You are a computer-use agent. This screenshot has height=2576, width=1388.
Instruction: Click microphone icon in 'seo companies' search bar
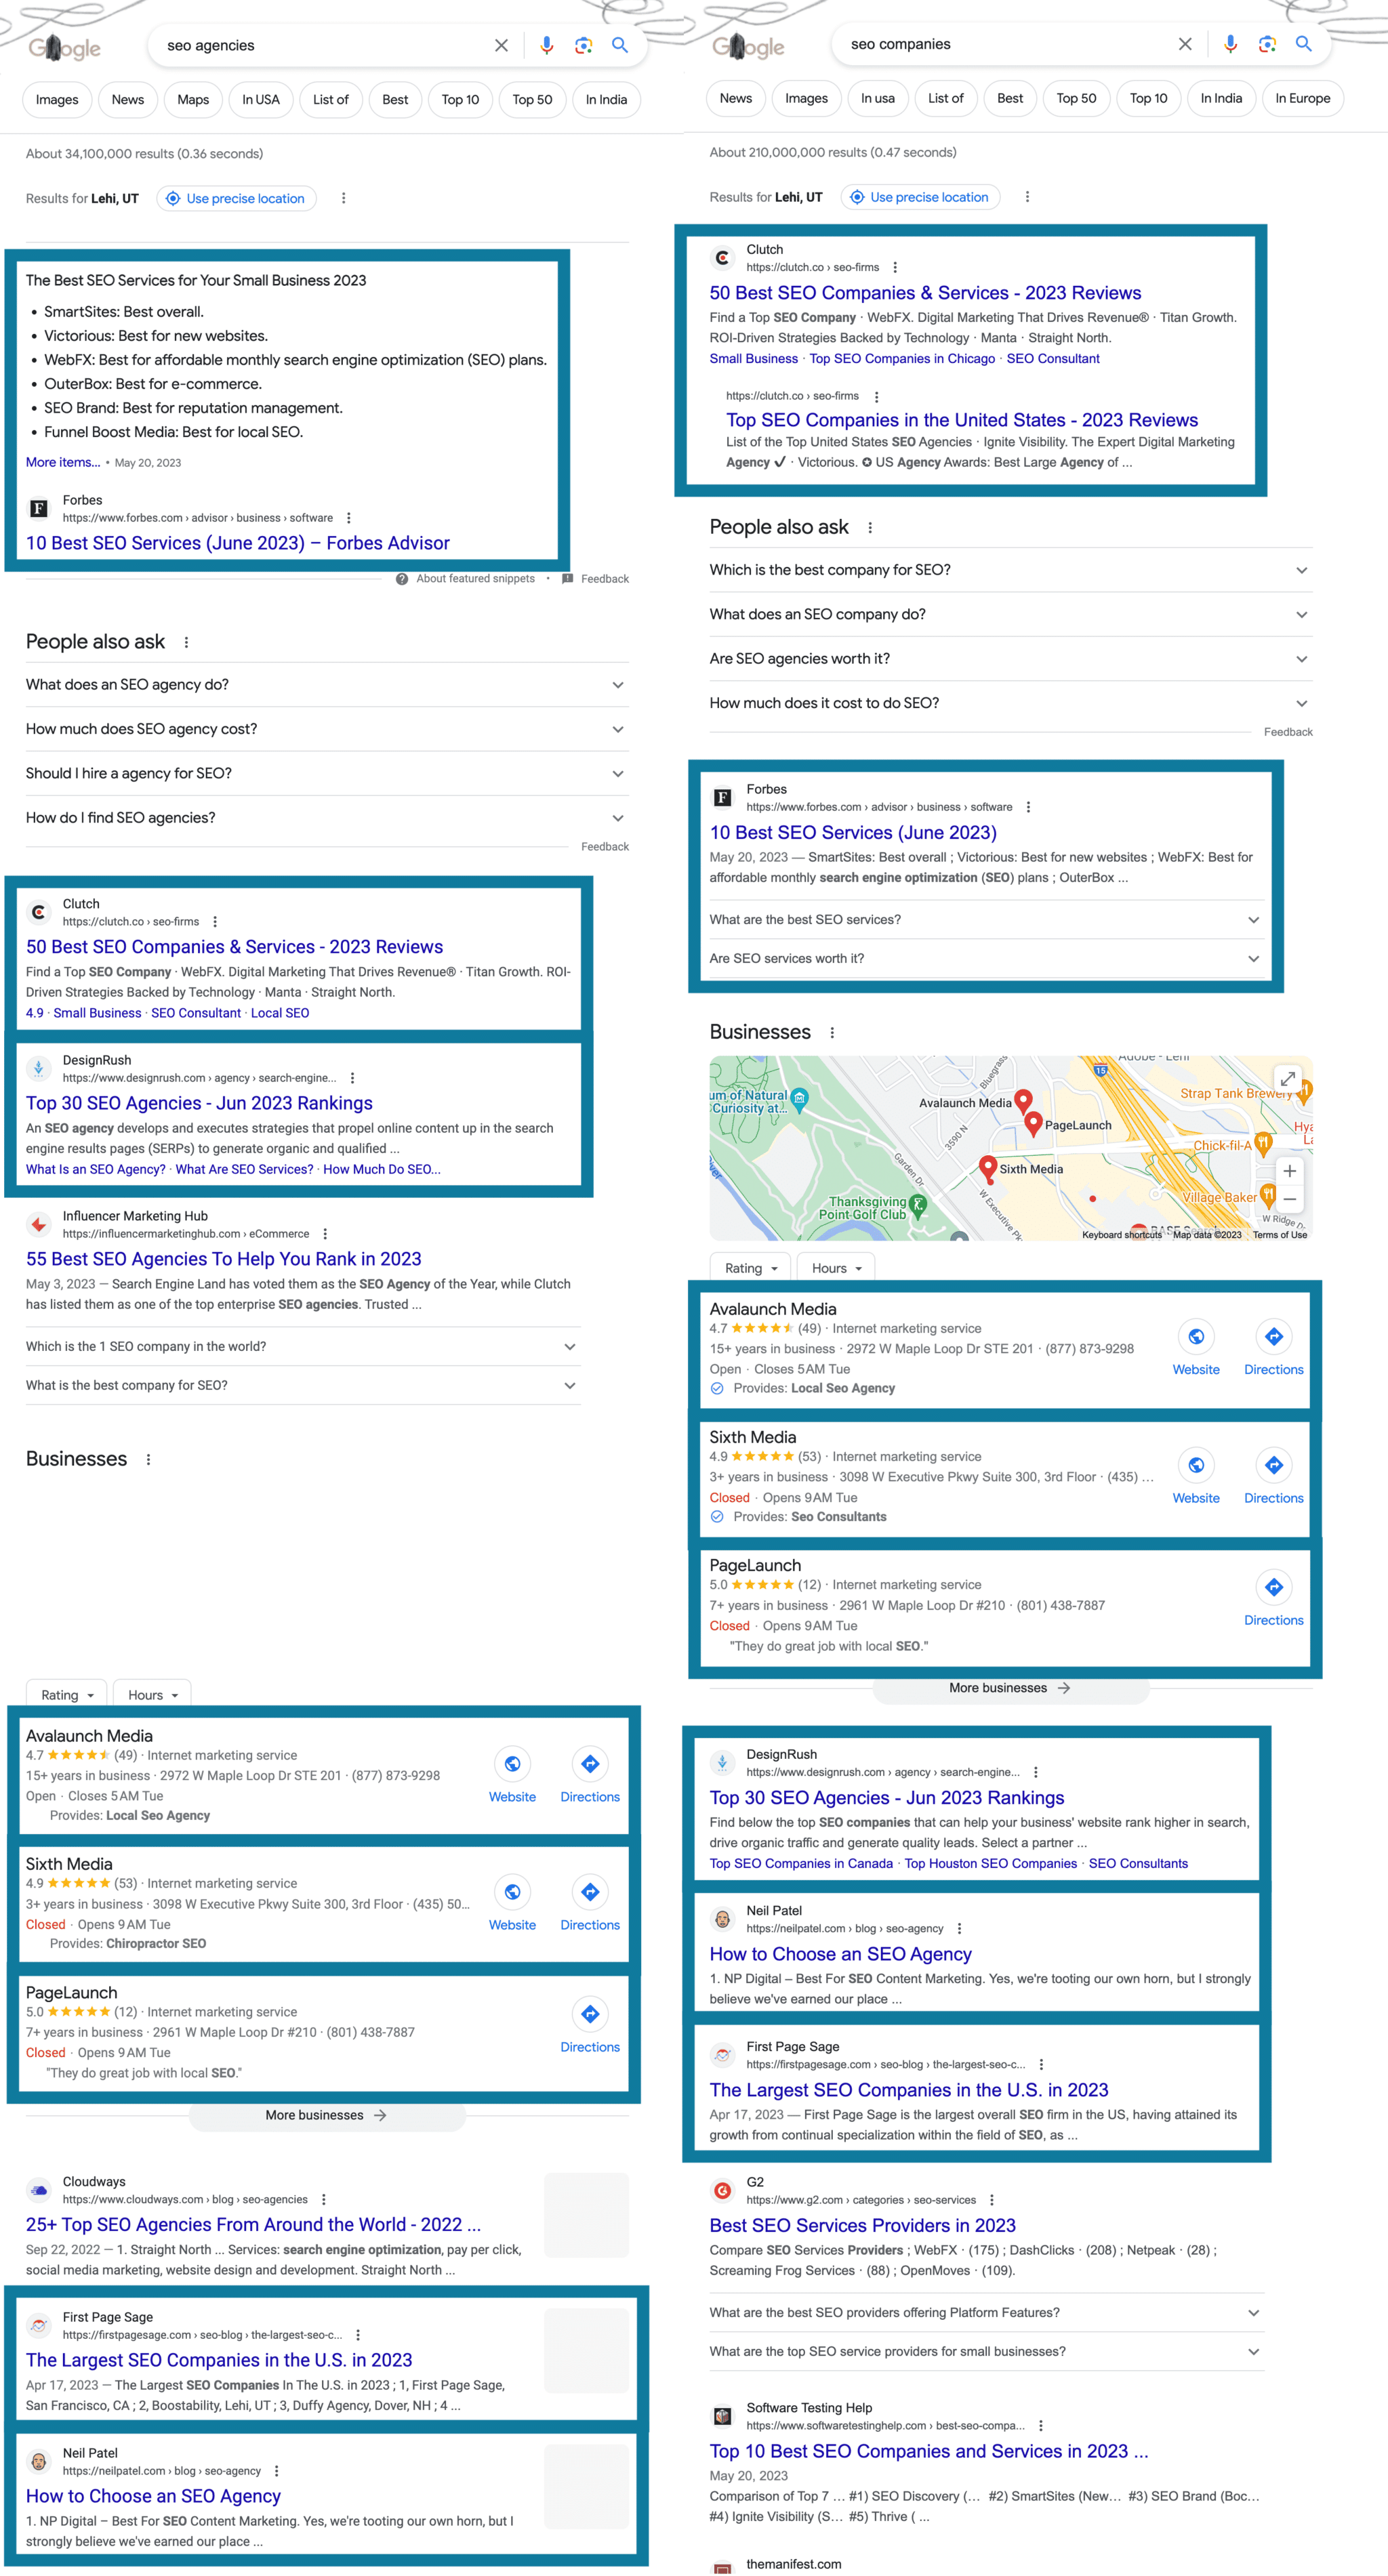click(1230, 44)
